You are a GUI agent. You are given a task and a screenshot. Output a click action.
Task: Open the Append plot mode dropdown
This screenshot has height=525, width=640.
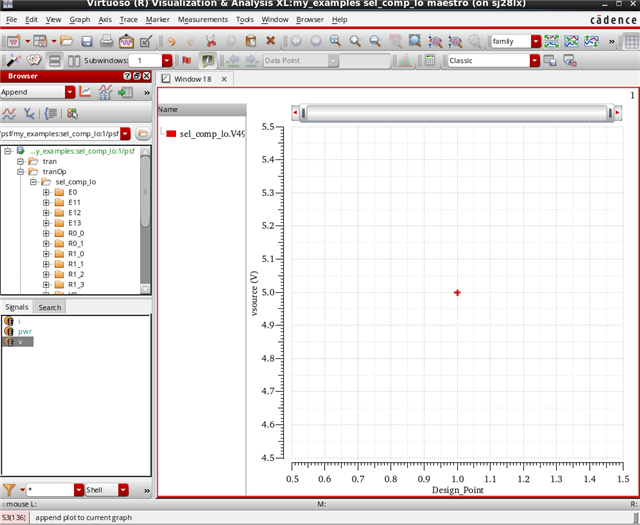tap(70, 92)
